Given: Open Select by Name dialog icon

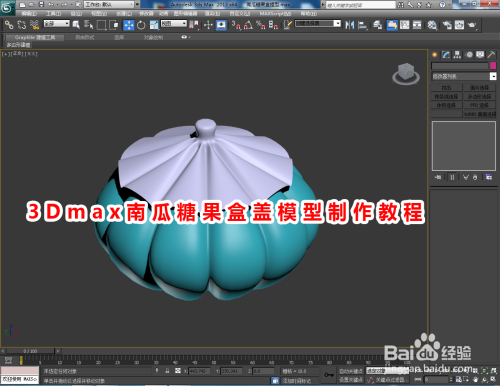Looking at the screenshot, I should (89, 25).
